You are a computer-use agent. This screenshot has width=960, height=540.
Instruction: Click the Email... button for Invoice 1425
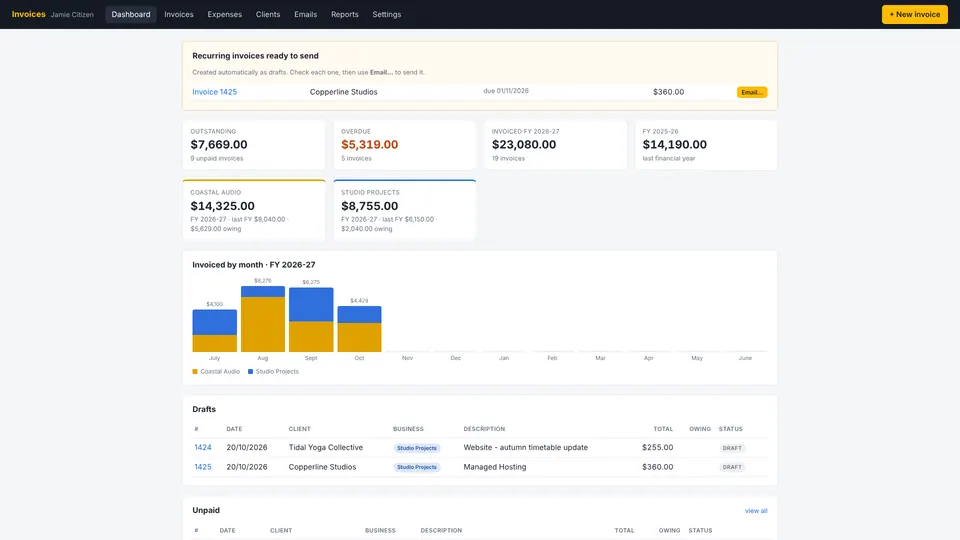click(x=752, y=92)
